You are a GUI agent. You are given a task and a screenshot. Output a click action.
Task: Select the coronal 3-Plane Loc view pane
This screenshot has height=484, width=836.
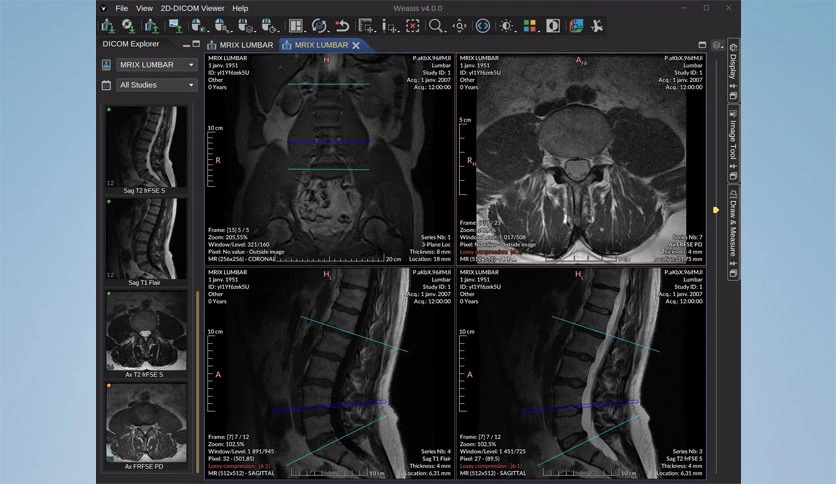[329, 159]
